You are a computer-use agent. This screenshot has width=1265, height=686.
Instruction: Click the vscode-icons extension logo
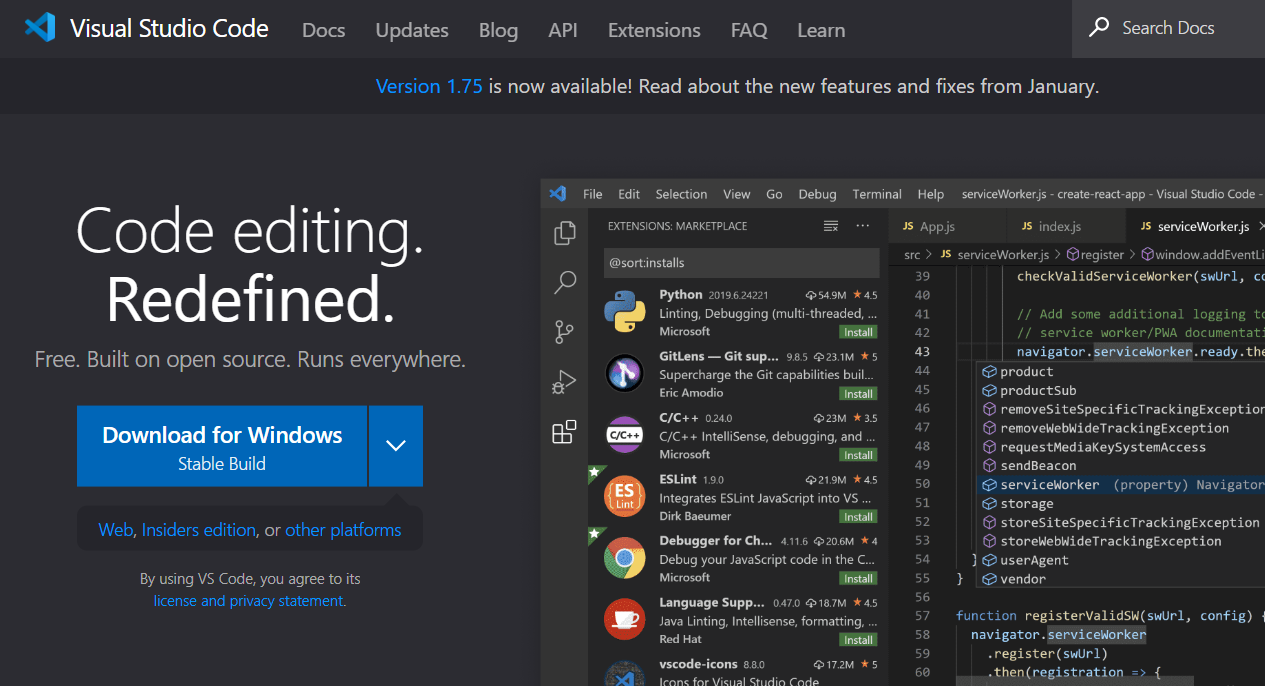624,675
